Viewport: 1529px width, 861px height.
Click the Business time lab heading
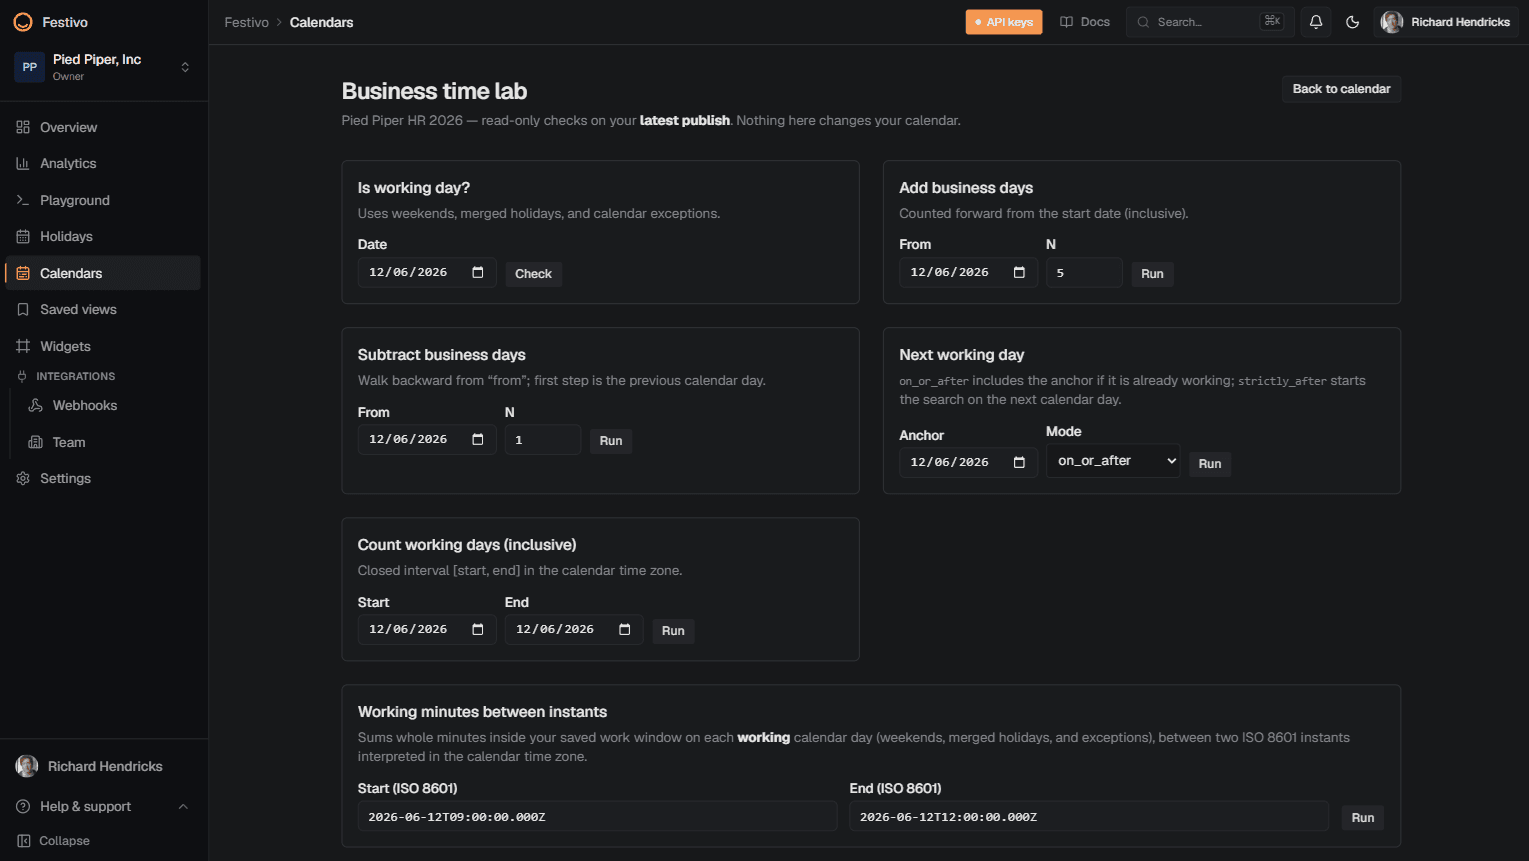coord(434,91)
